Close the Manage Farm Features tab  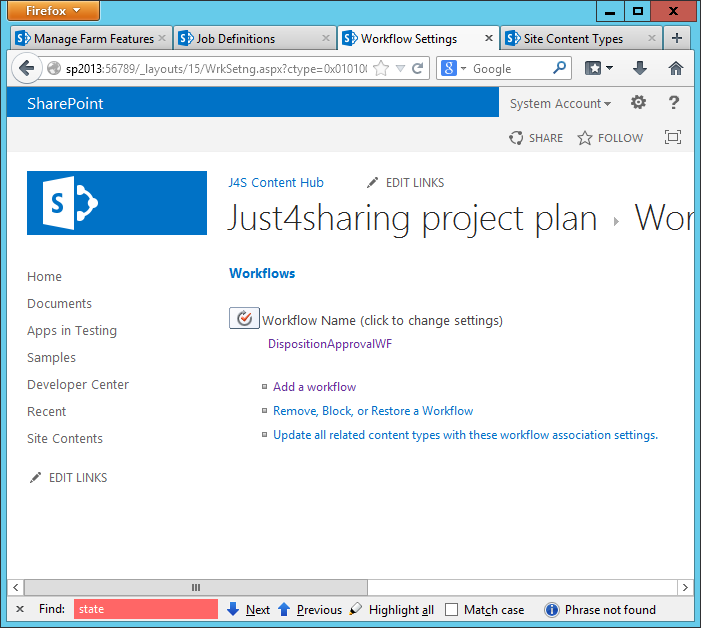pos(162,38)
